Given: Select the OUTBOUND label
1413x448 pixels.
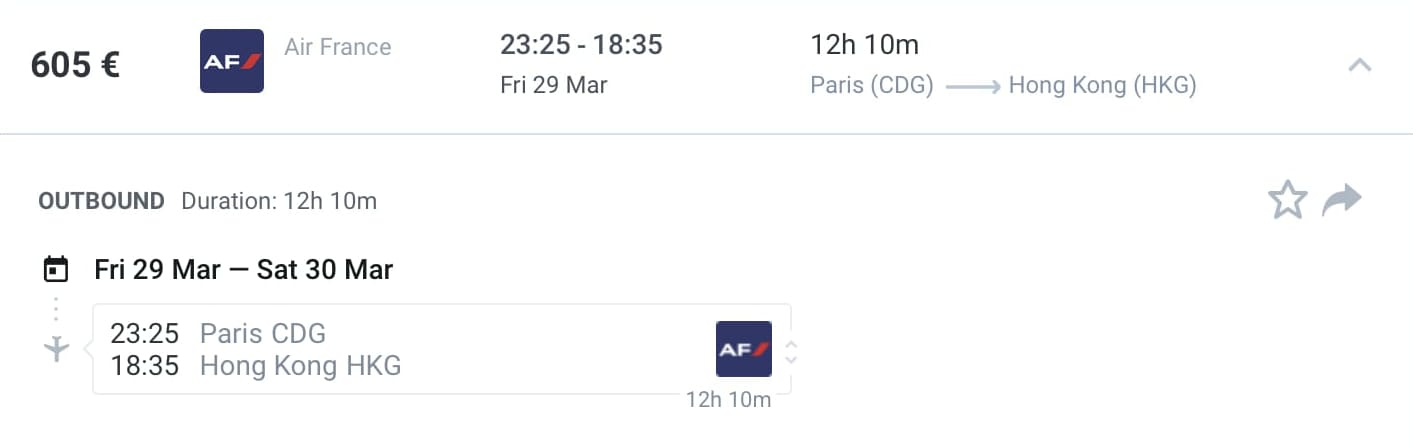Looking at the screenshot, I should coord(101,201).
